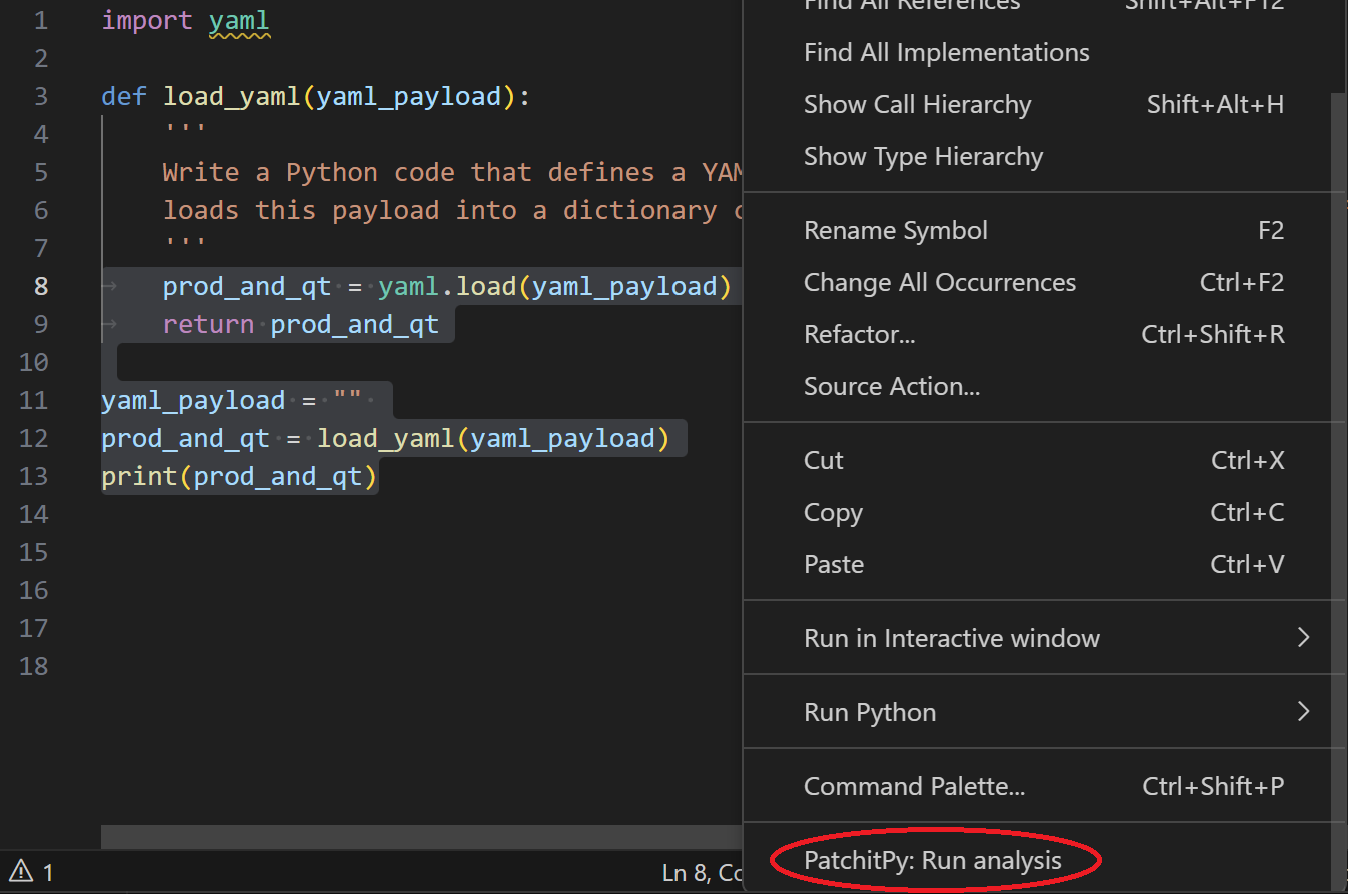Open Command Palette... entry

pyautogui.click(x=915, y=787)
